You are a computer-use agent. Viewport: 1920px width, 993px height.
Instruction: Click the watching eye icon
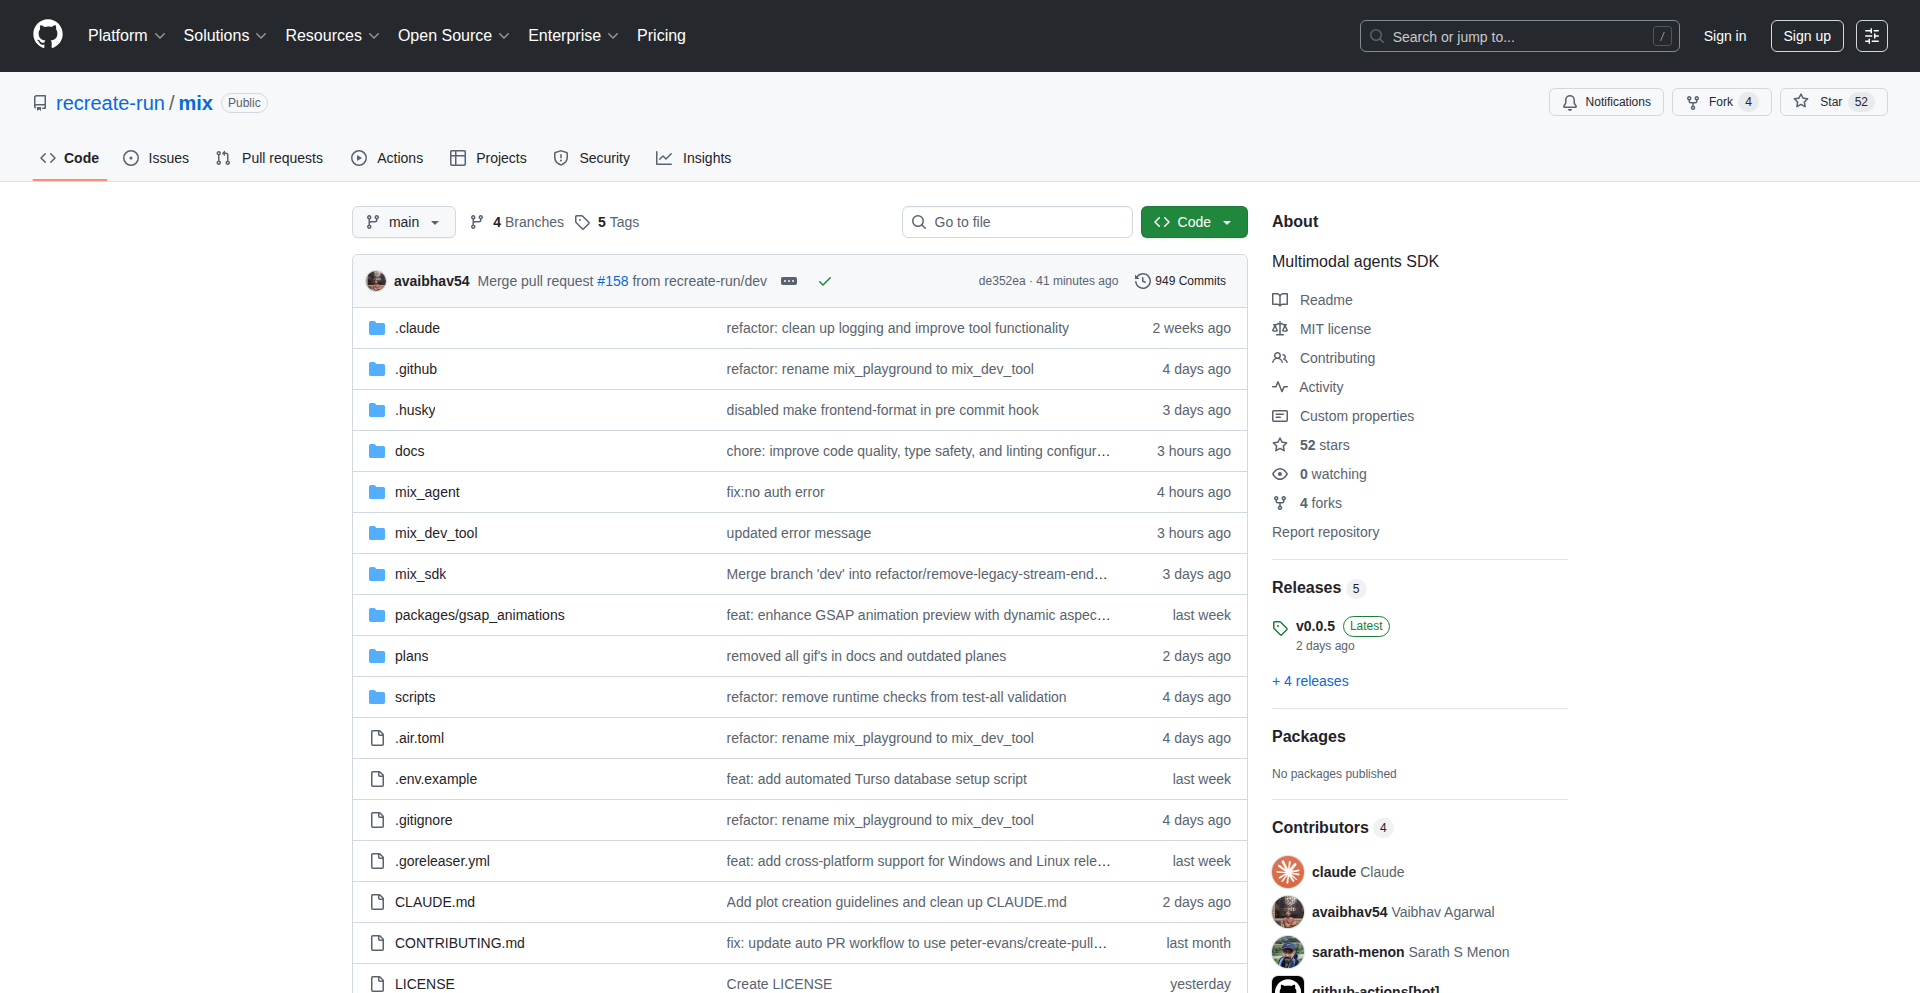(1280, 474)
